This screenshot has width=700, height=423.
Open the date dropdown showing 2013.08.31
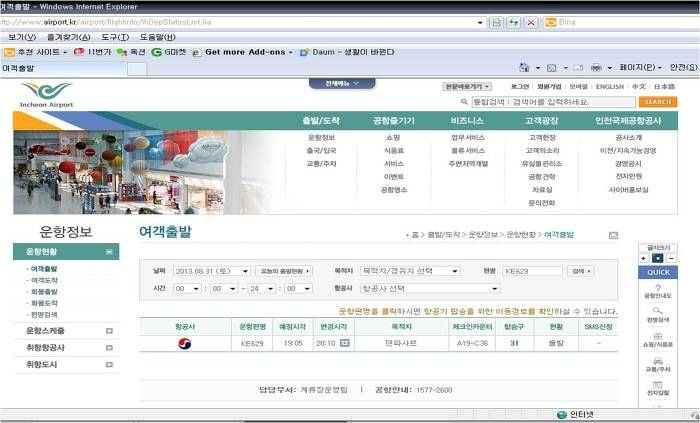click(212, 271)
